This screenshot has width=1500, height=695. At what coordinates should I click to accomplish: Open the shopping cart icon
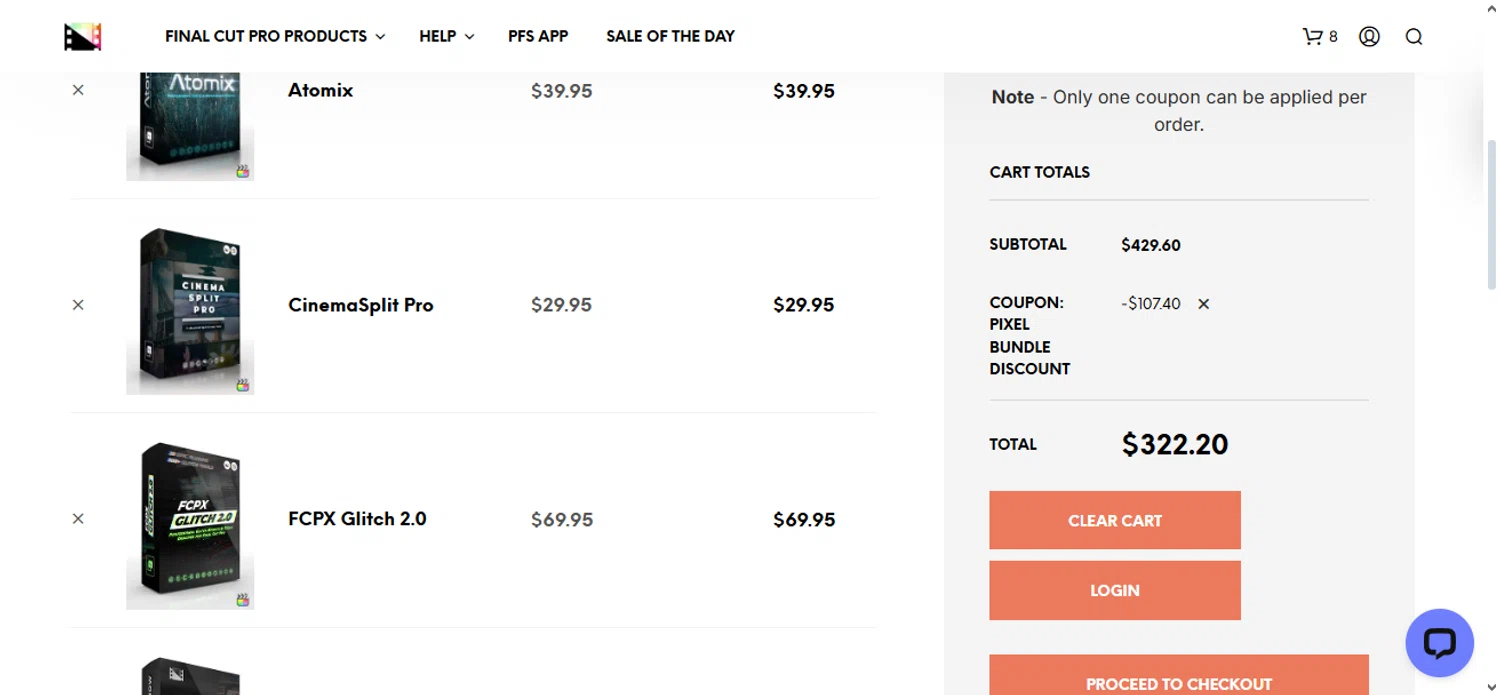click(1312, 36)
